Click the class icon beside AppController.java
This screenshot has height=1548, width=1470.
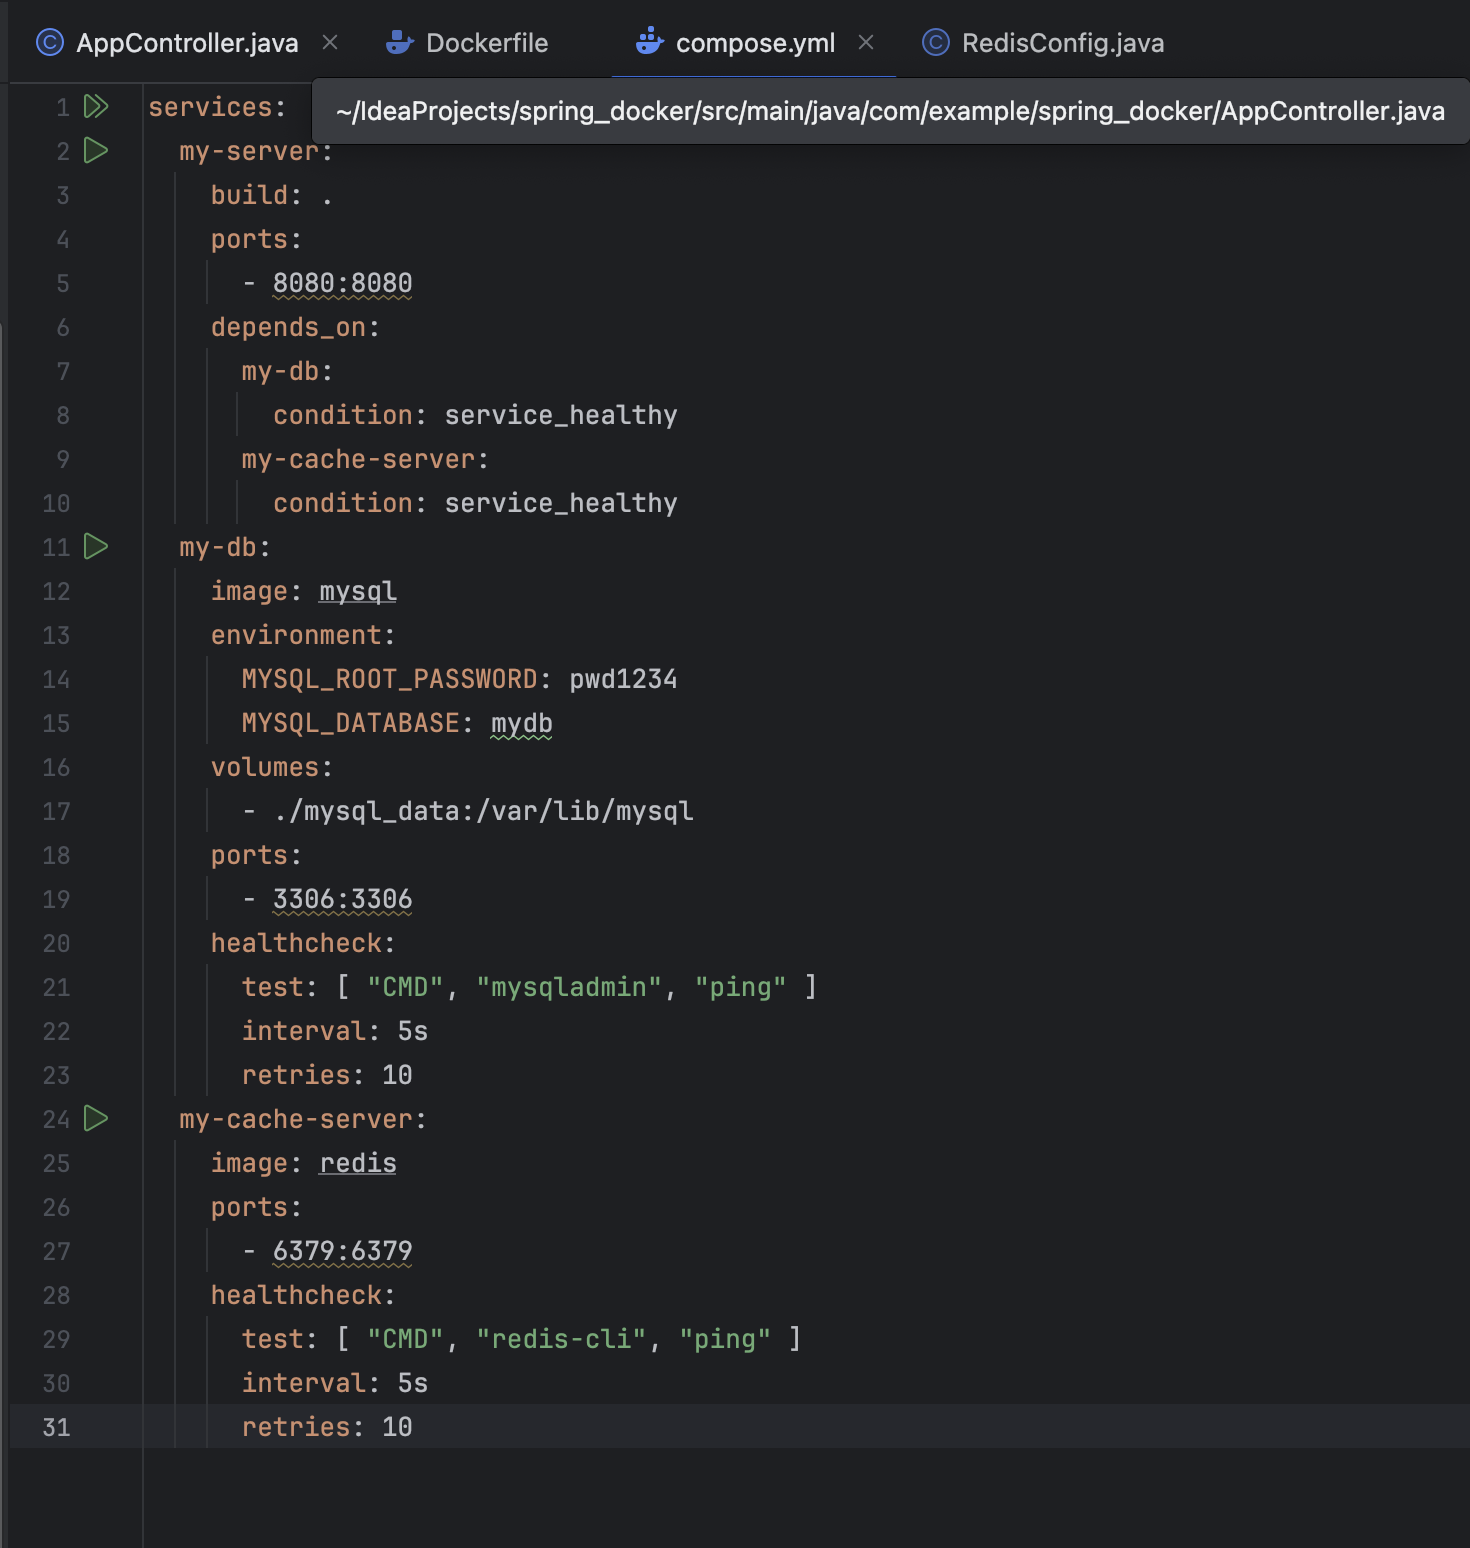(49, 42)
